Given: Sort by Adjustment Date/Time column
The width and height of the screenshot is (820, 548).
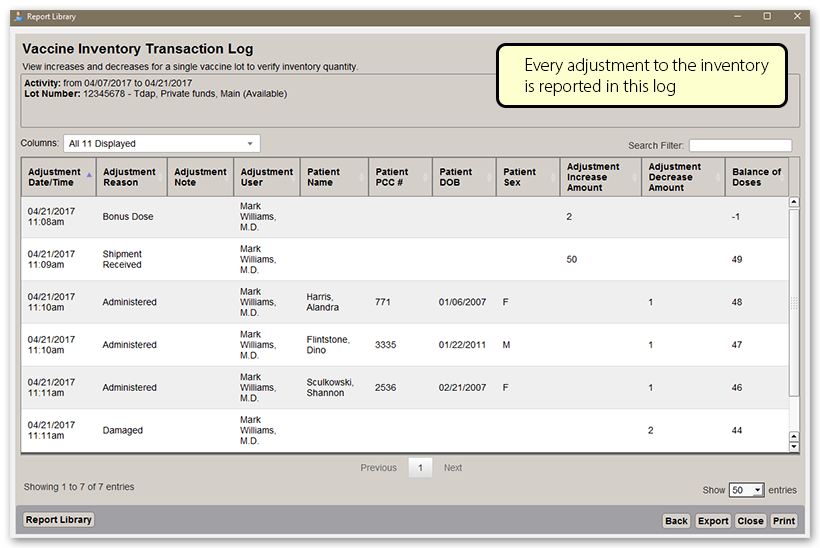Looking at the screenshot, I should coord(59,177).
